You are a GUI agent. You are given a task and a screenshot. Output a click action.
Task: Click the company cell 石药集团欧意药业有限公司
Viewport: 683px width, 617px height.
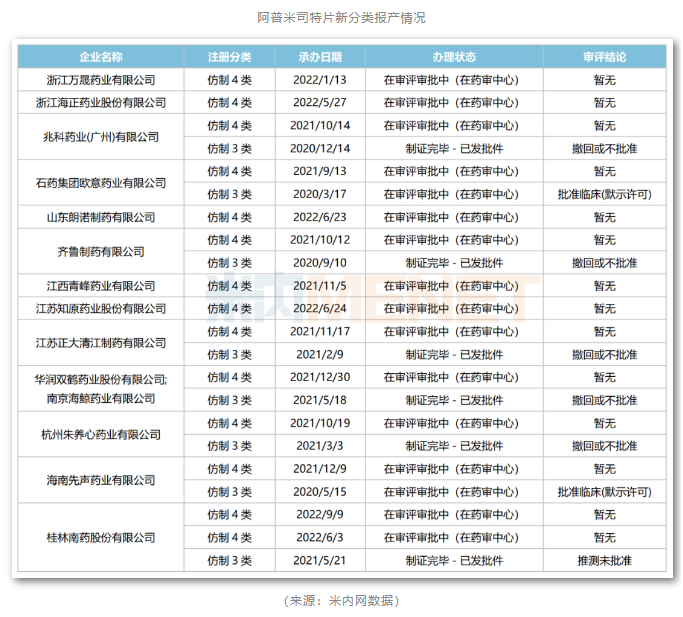(101, 183)
